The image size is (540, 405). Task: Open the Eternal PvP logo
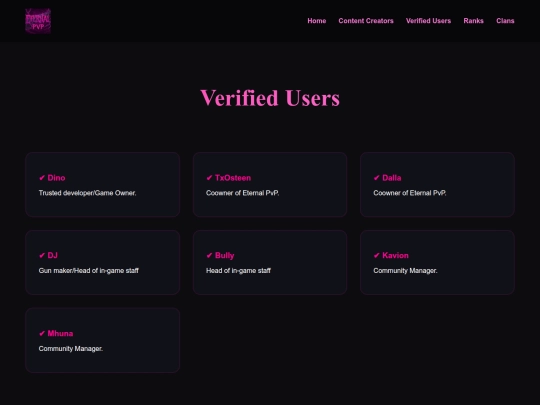(x=38, y=21)
